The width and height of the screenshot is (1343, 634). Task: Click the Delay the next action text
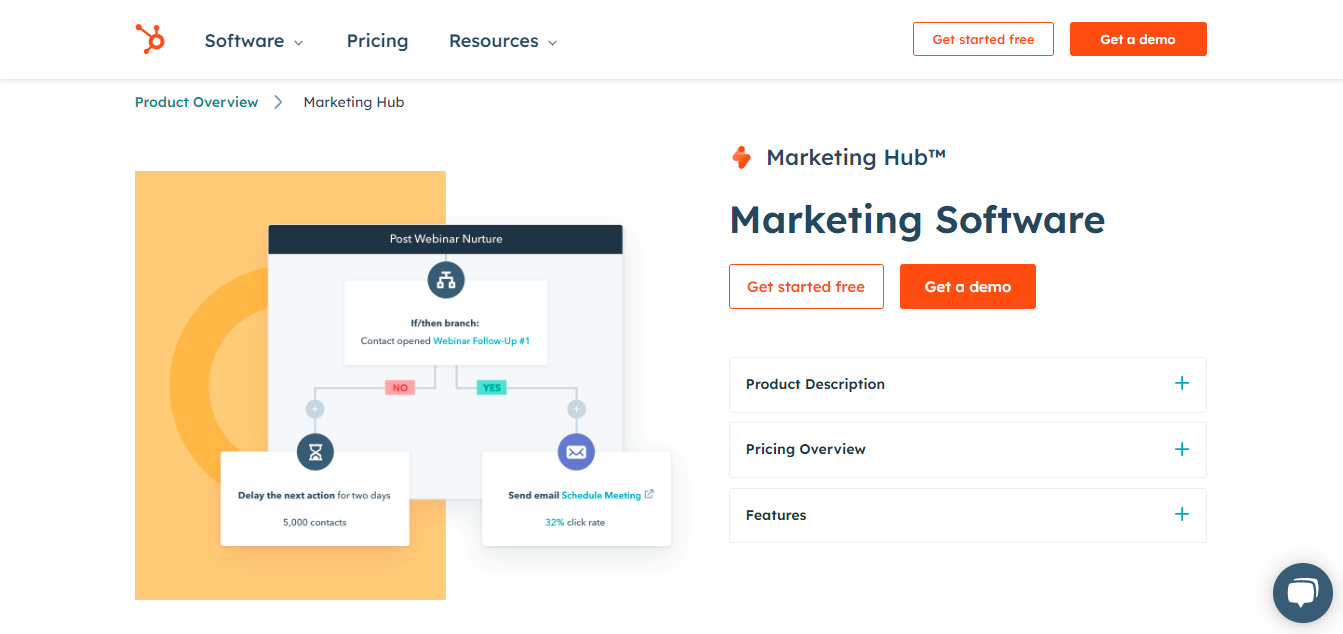[x=286, y=495]
